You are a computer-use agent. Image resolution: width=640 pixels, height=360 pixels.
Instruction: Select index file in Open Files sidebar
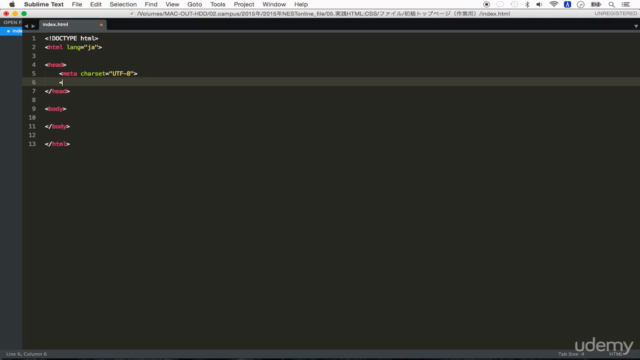point(11,31)
